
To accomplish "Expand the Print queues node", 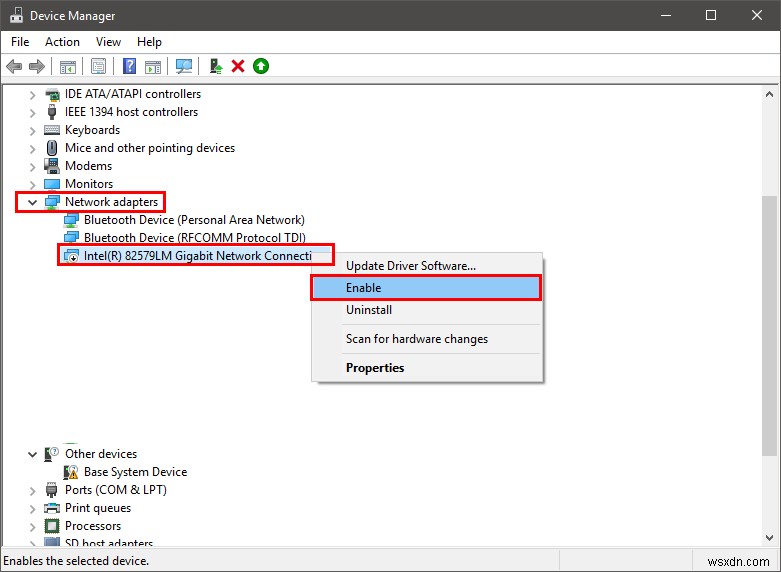I will [x=32, y=508].
